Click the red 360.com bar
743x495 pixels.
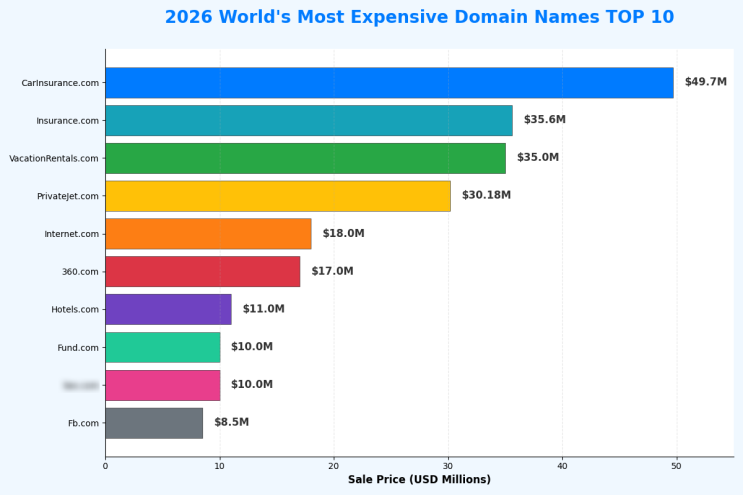click(203, 271)
